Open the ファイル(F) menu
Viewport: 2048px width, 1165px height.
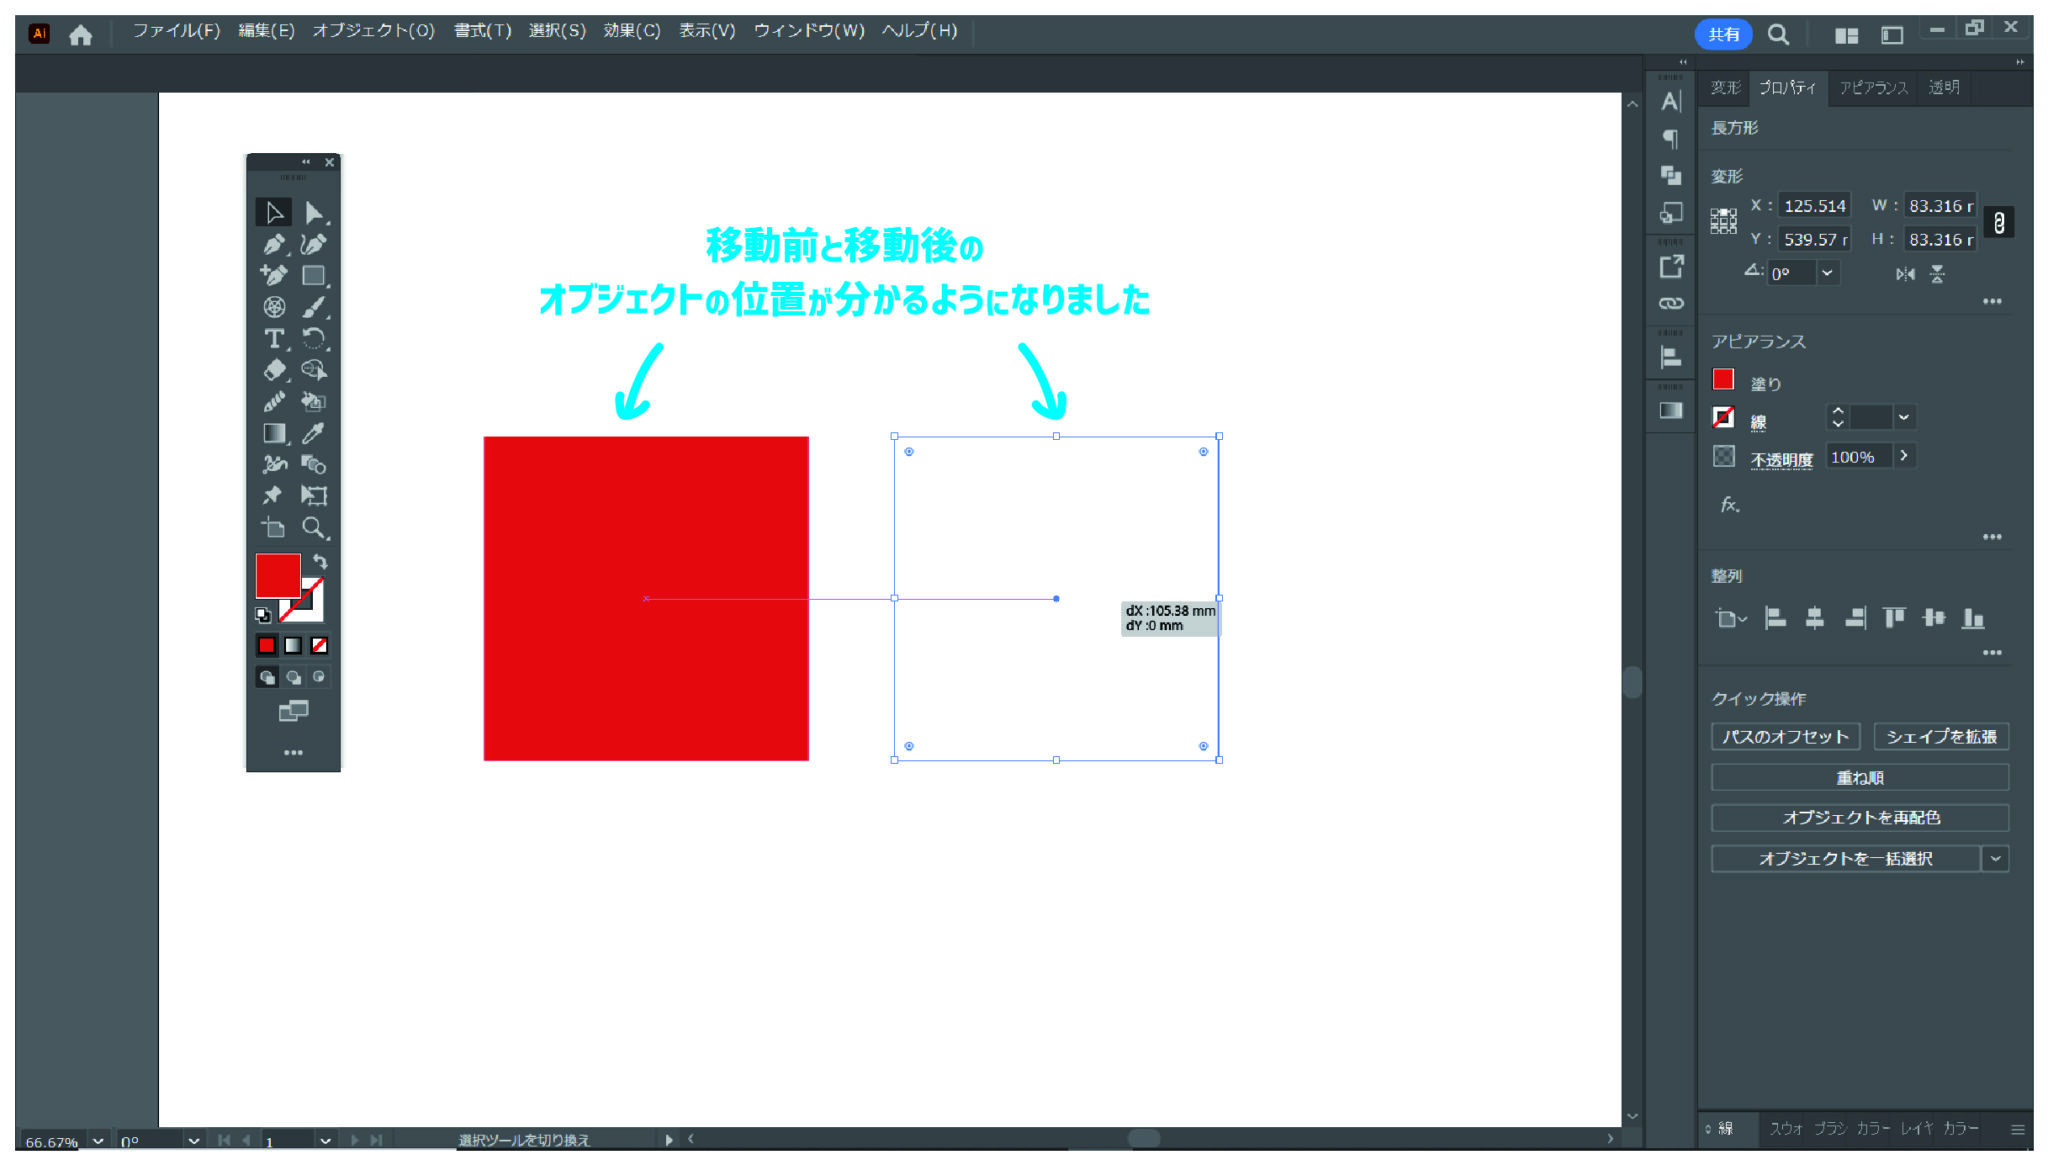click(178, 31)
